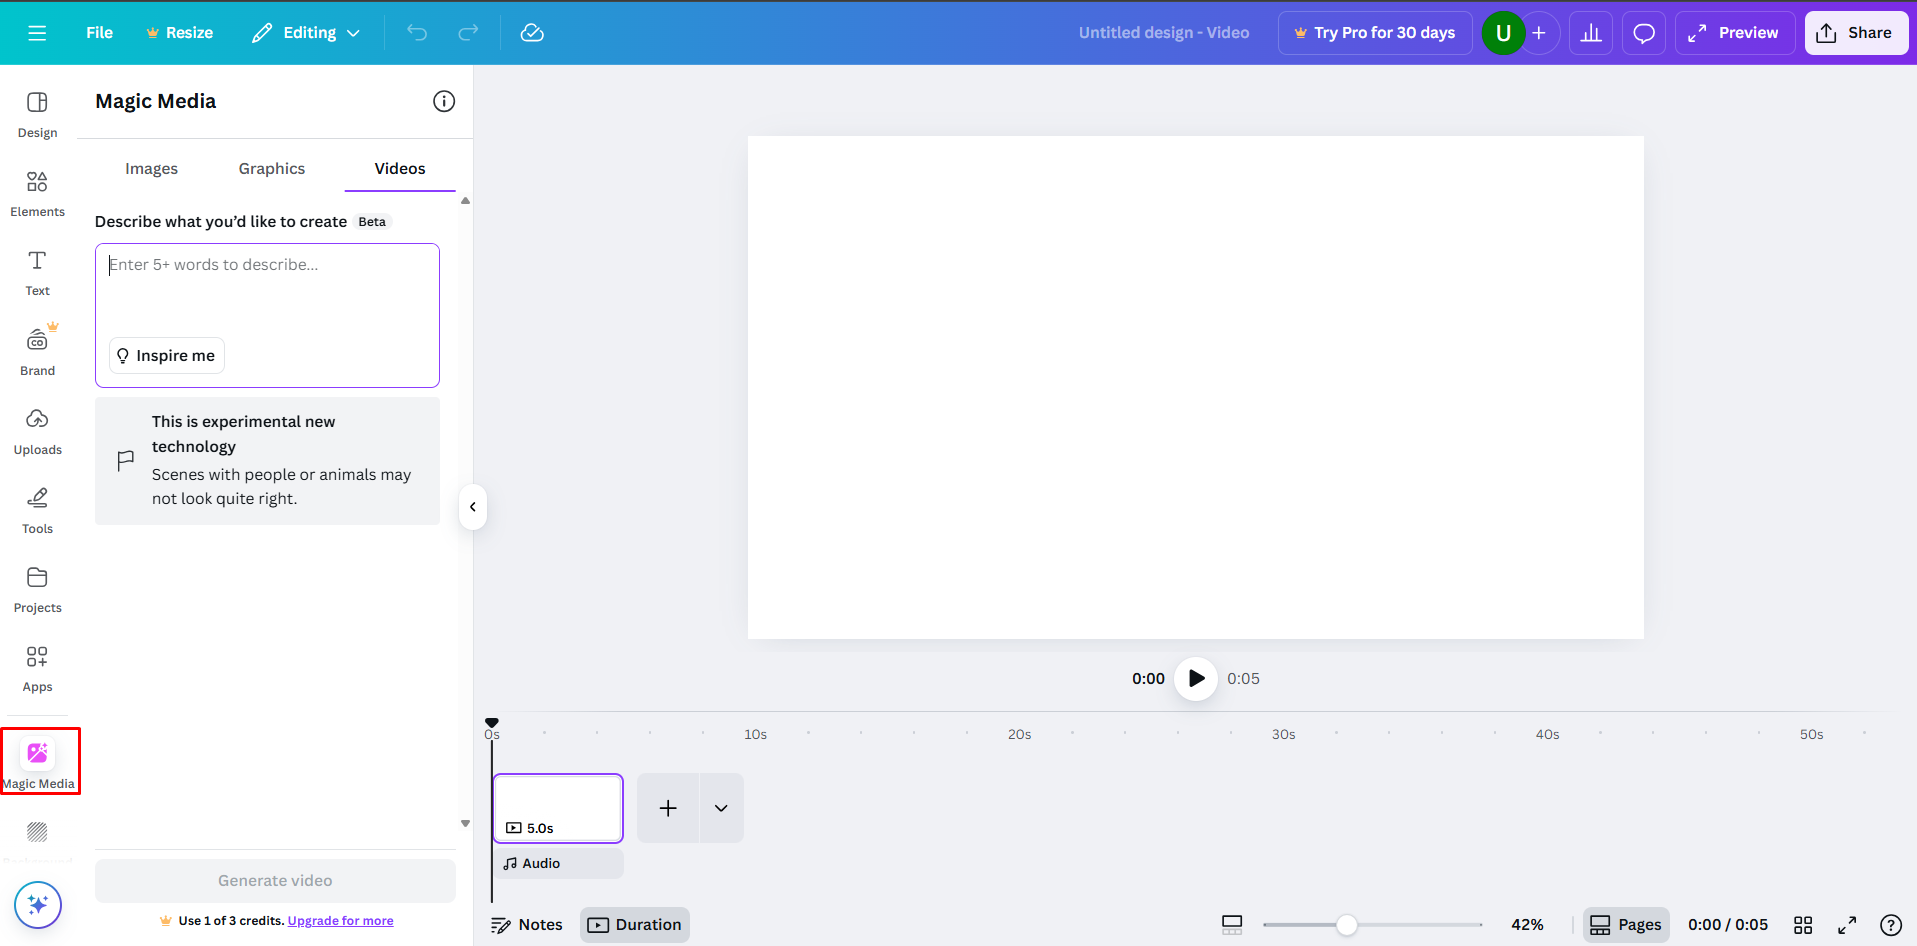Open the Elements panel
Viewport: 1917px width, 946px height.
(37, 193)
